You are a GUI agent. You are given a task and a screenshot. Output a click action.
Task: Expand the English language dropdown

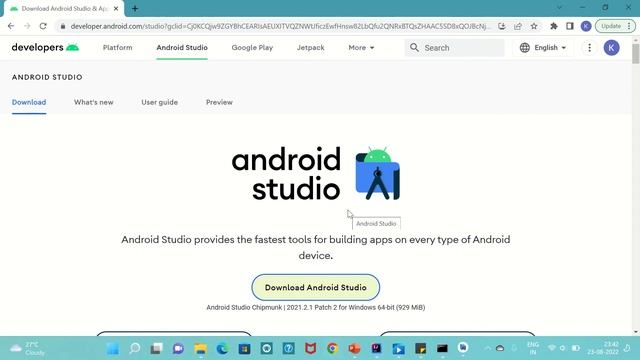tap(543, 48)
